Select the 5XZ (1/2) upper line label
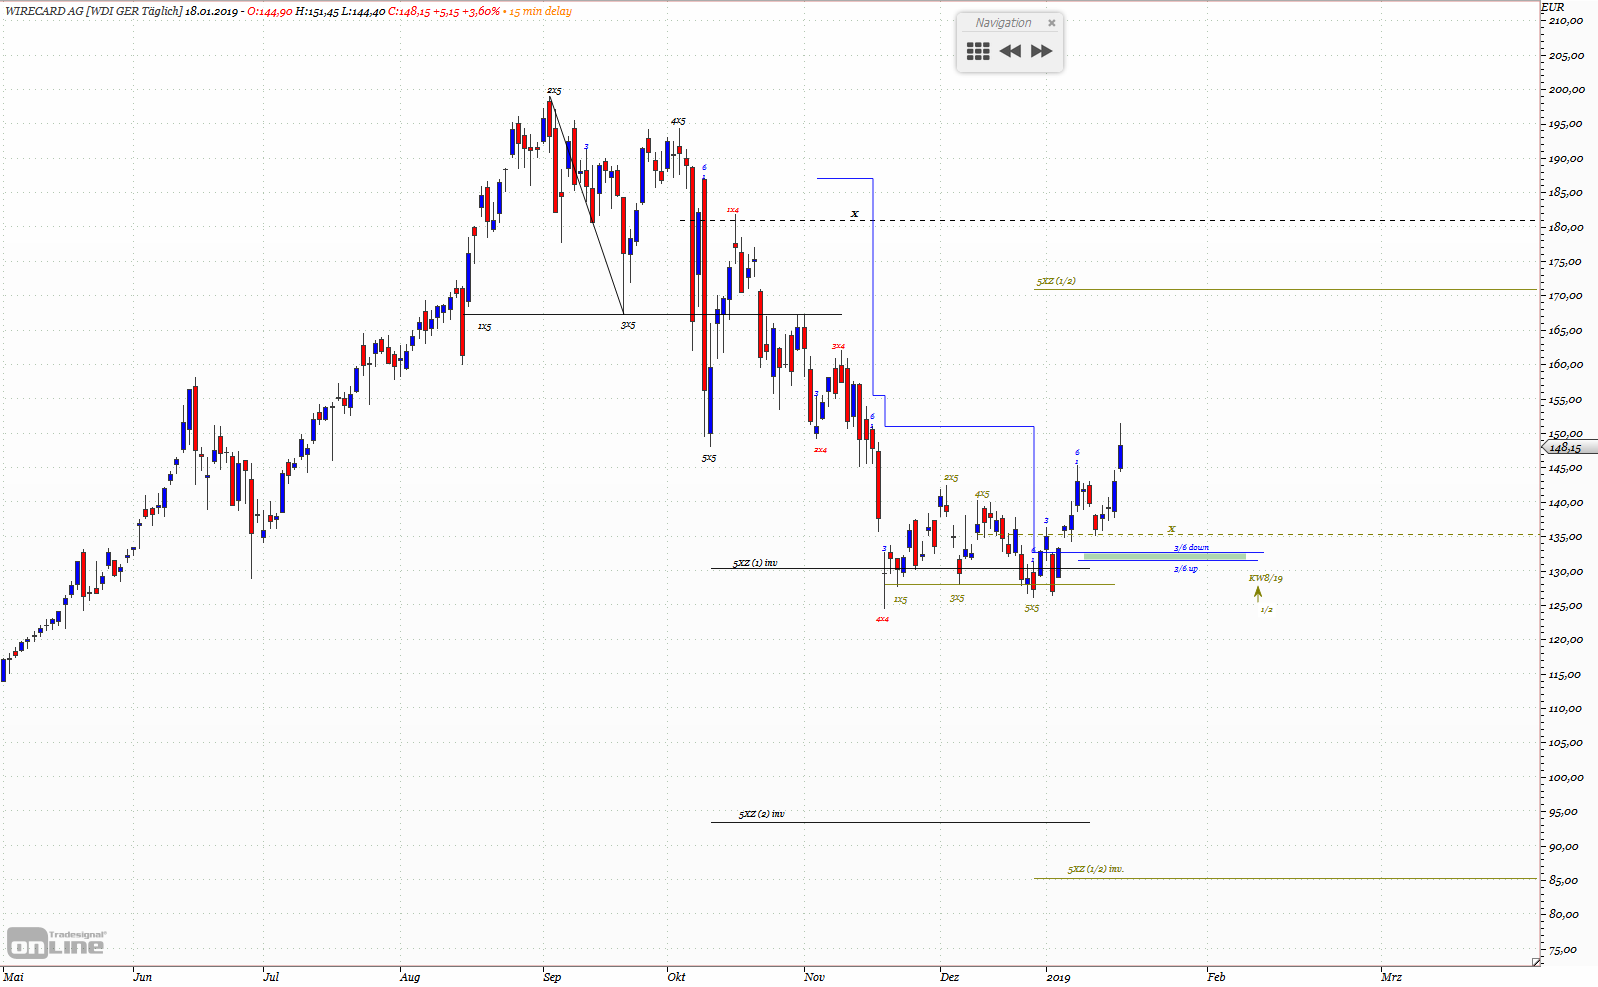The height and width of the screenshot is (987, 1598). pyautogui.click(x=1056, y=281)
